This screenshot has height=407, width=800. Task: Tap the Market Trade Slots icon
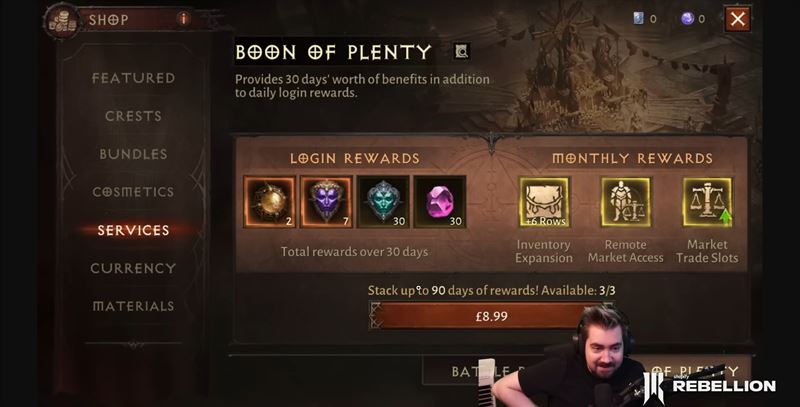click(x=707, y=202)
